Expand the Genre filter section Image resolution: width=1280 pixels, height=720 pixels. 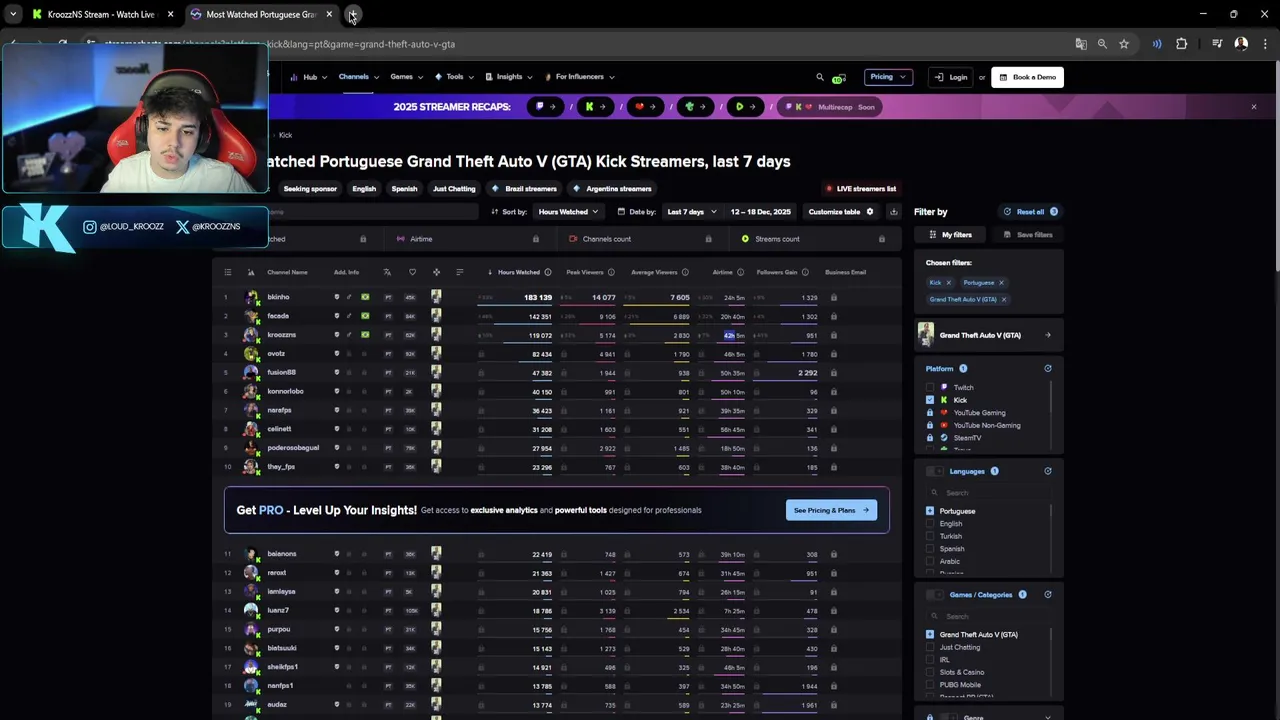point(1048,717)
